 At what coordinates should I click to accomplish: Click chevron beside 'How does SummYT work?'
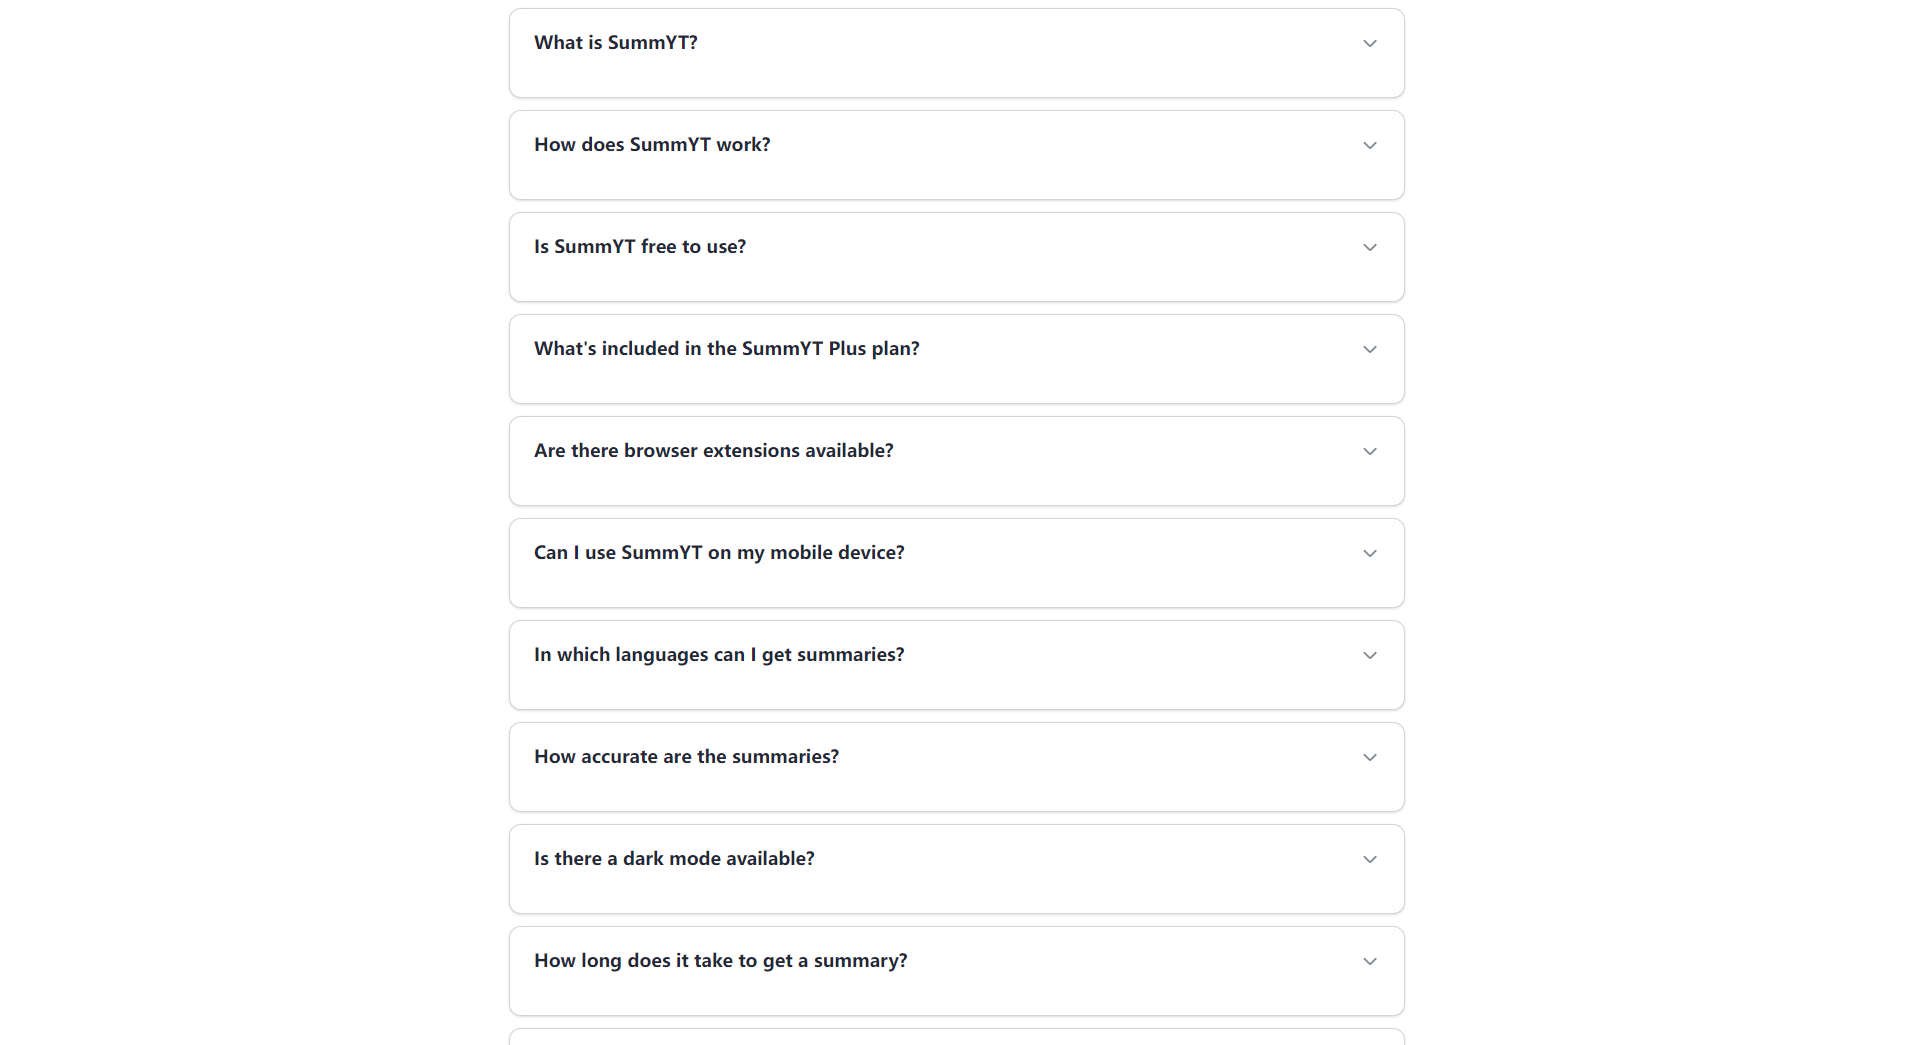click(x=1370, y=145)
